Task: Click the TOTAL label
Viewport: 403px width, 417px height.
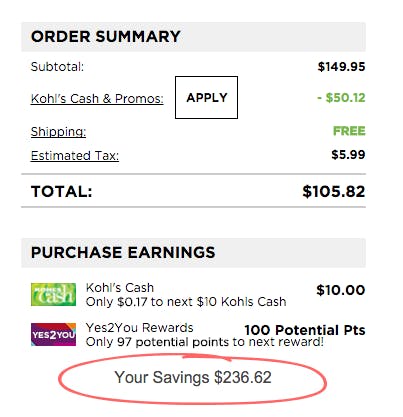Action: [61, 192]
